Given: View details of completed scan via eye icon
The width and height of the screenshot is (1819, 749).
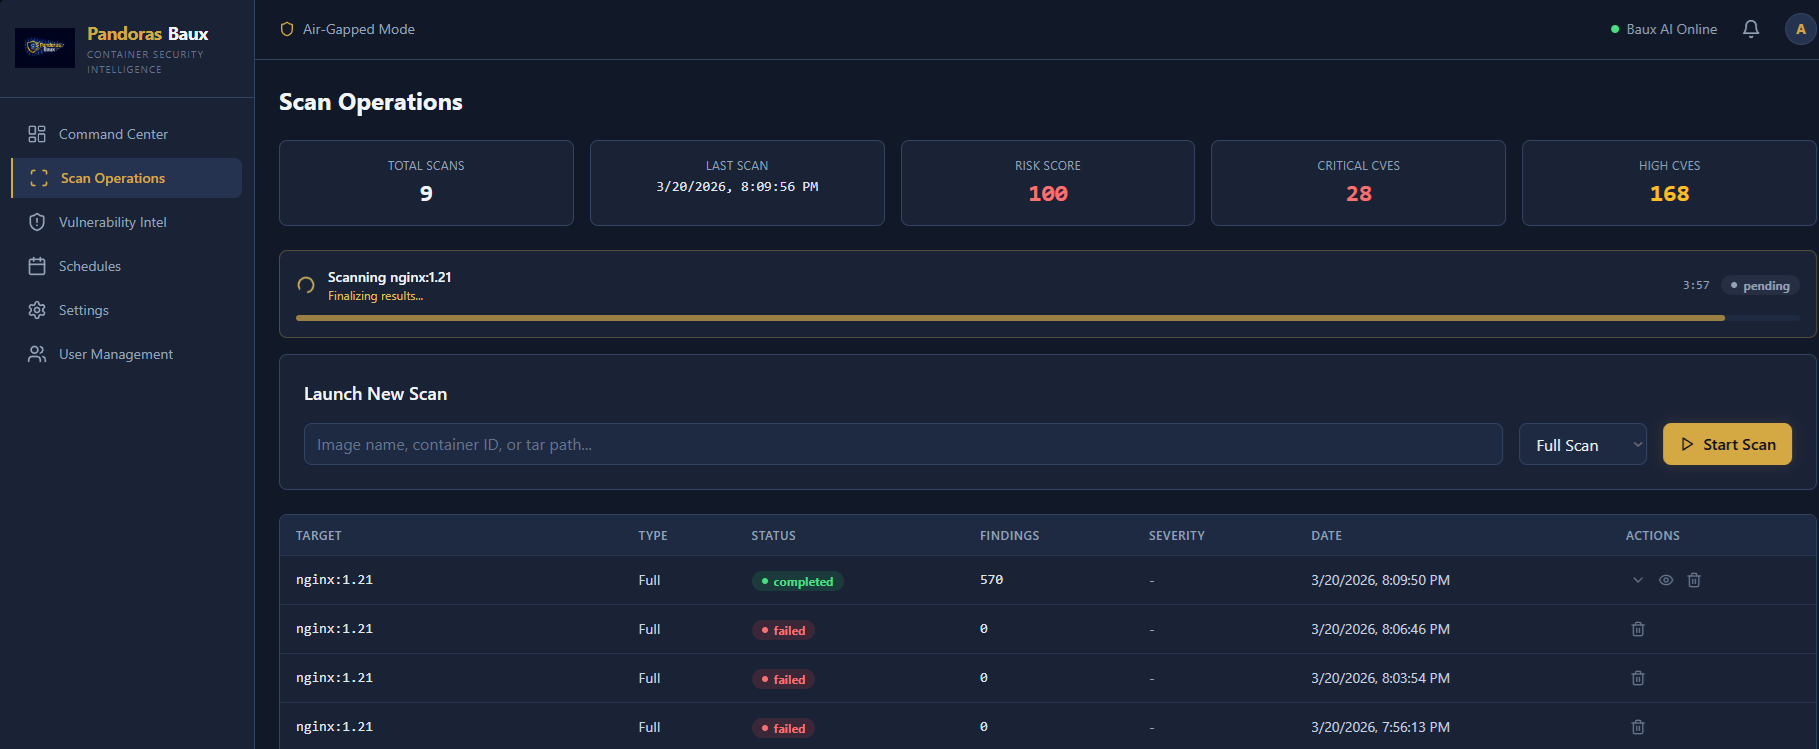Looking at the screenshot, I should (1666, 580).
